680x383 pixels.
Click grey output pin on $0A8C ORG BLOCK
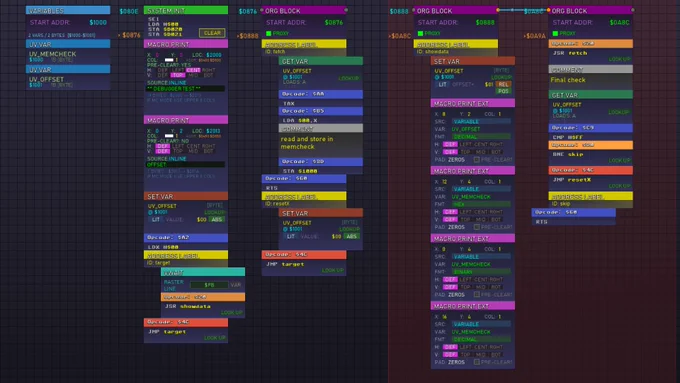(633, 10)
